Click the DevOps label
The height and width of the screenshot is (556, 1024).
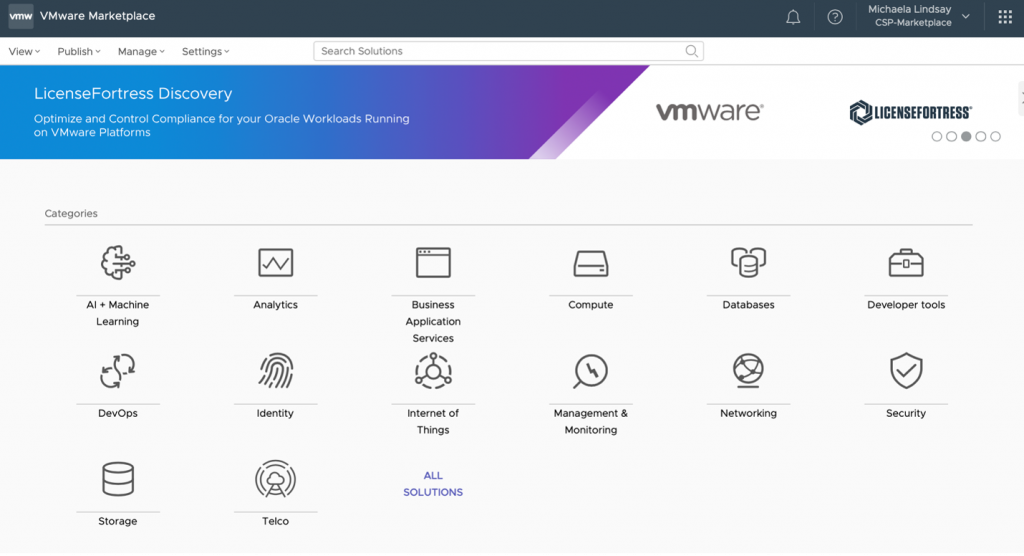(118, 414)
